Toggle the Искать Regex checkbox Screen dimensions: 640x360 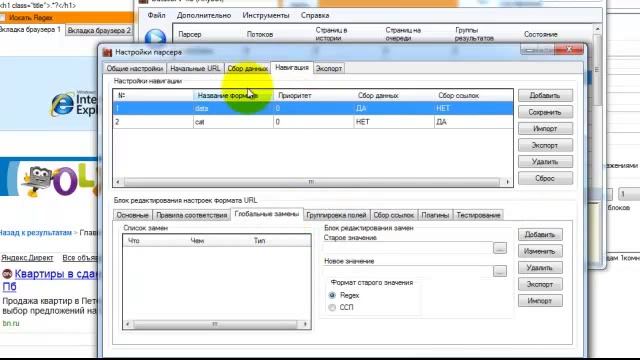(x=2, y=18)
